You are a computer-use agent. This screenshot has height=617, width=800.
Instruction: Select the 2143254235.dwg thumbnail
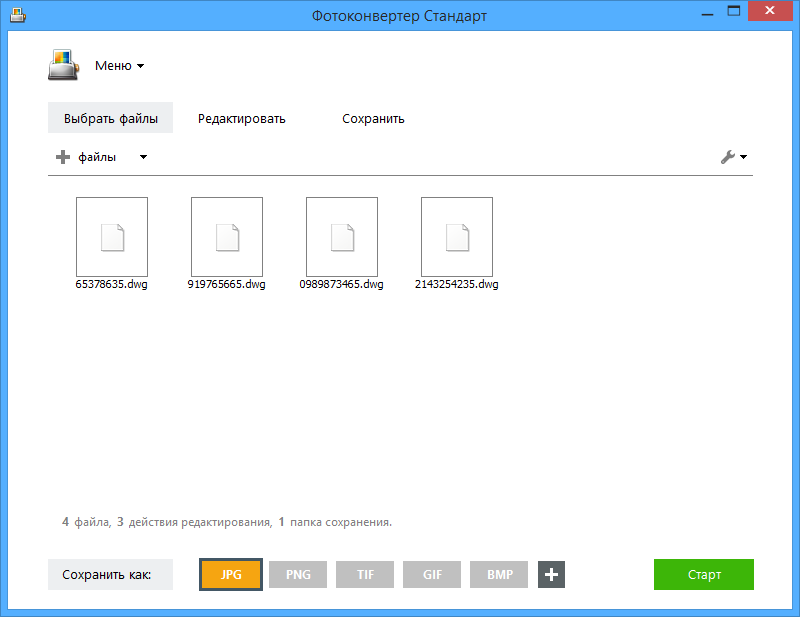click(x=457, y=237)
